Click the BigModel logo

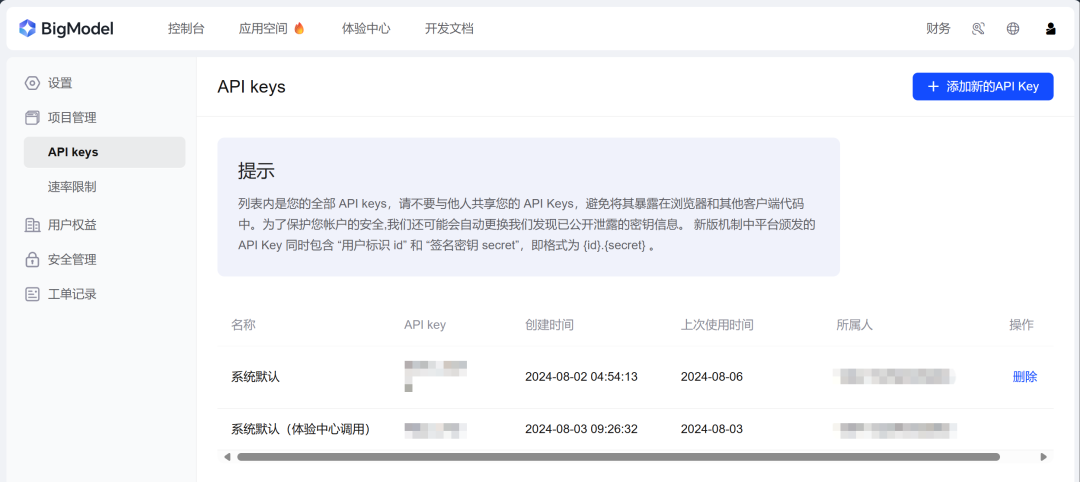[x=66, y=28]
